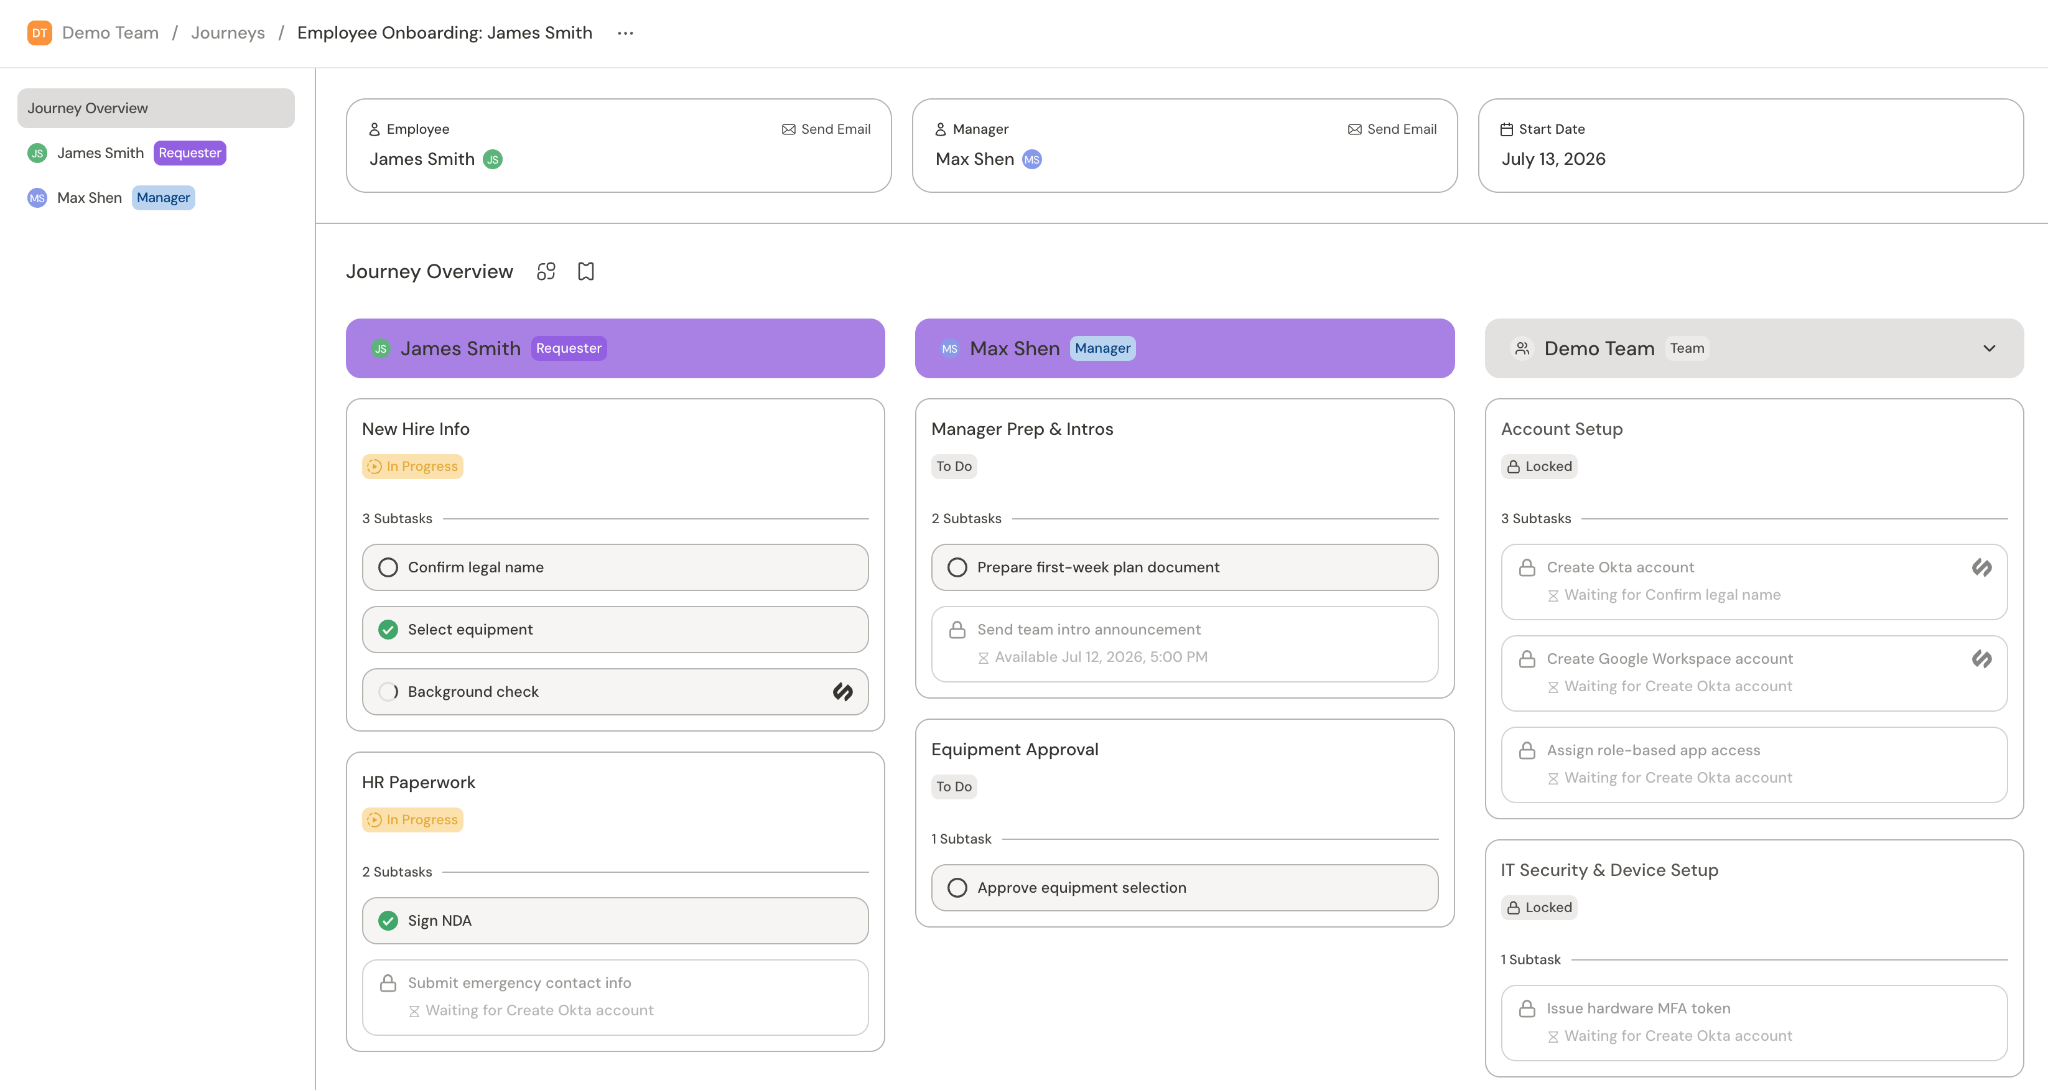
Task: Click the Account Setup card title
Action: click(x=1562, y=429)
